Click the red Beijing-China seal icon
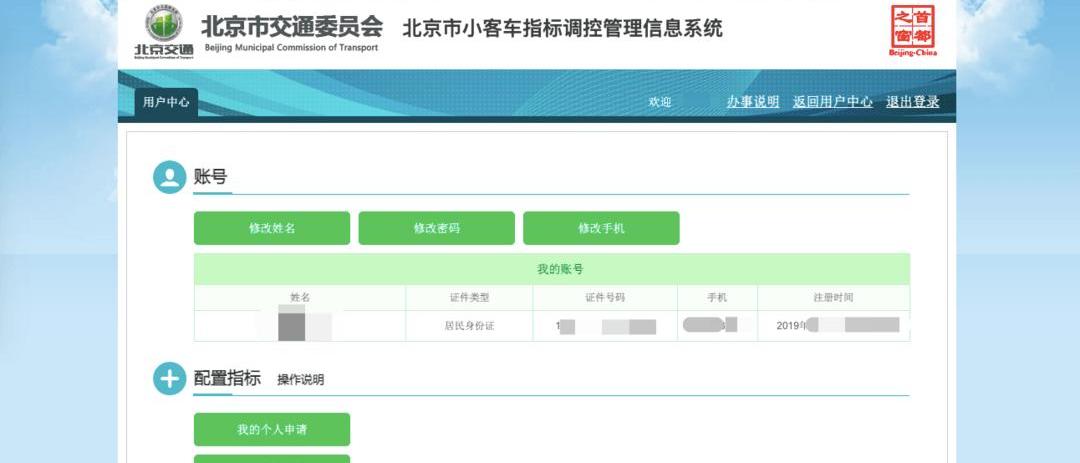Image resolution: width=1080 pixels, height=463 pixels. point(913,30)
